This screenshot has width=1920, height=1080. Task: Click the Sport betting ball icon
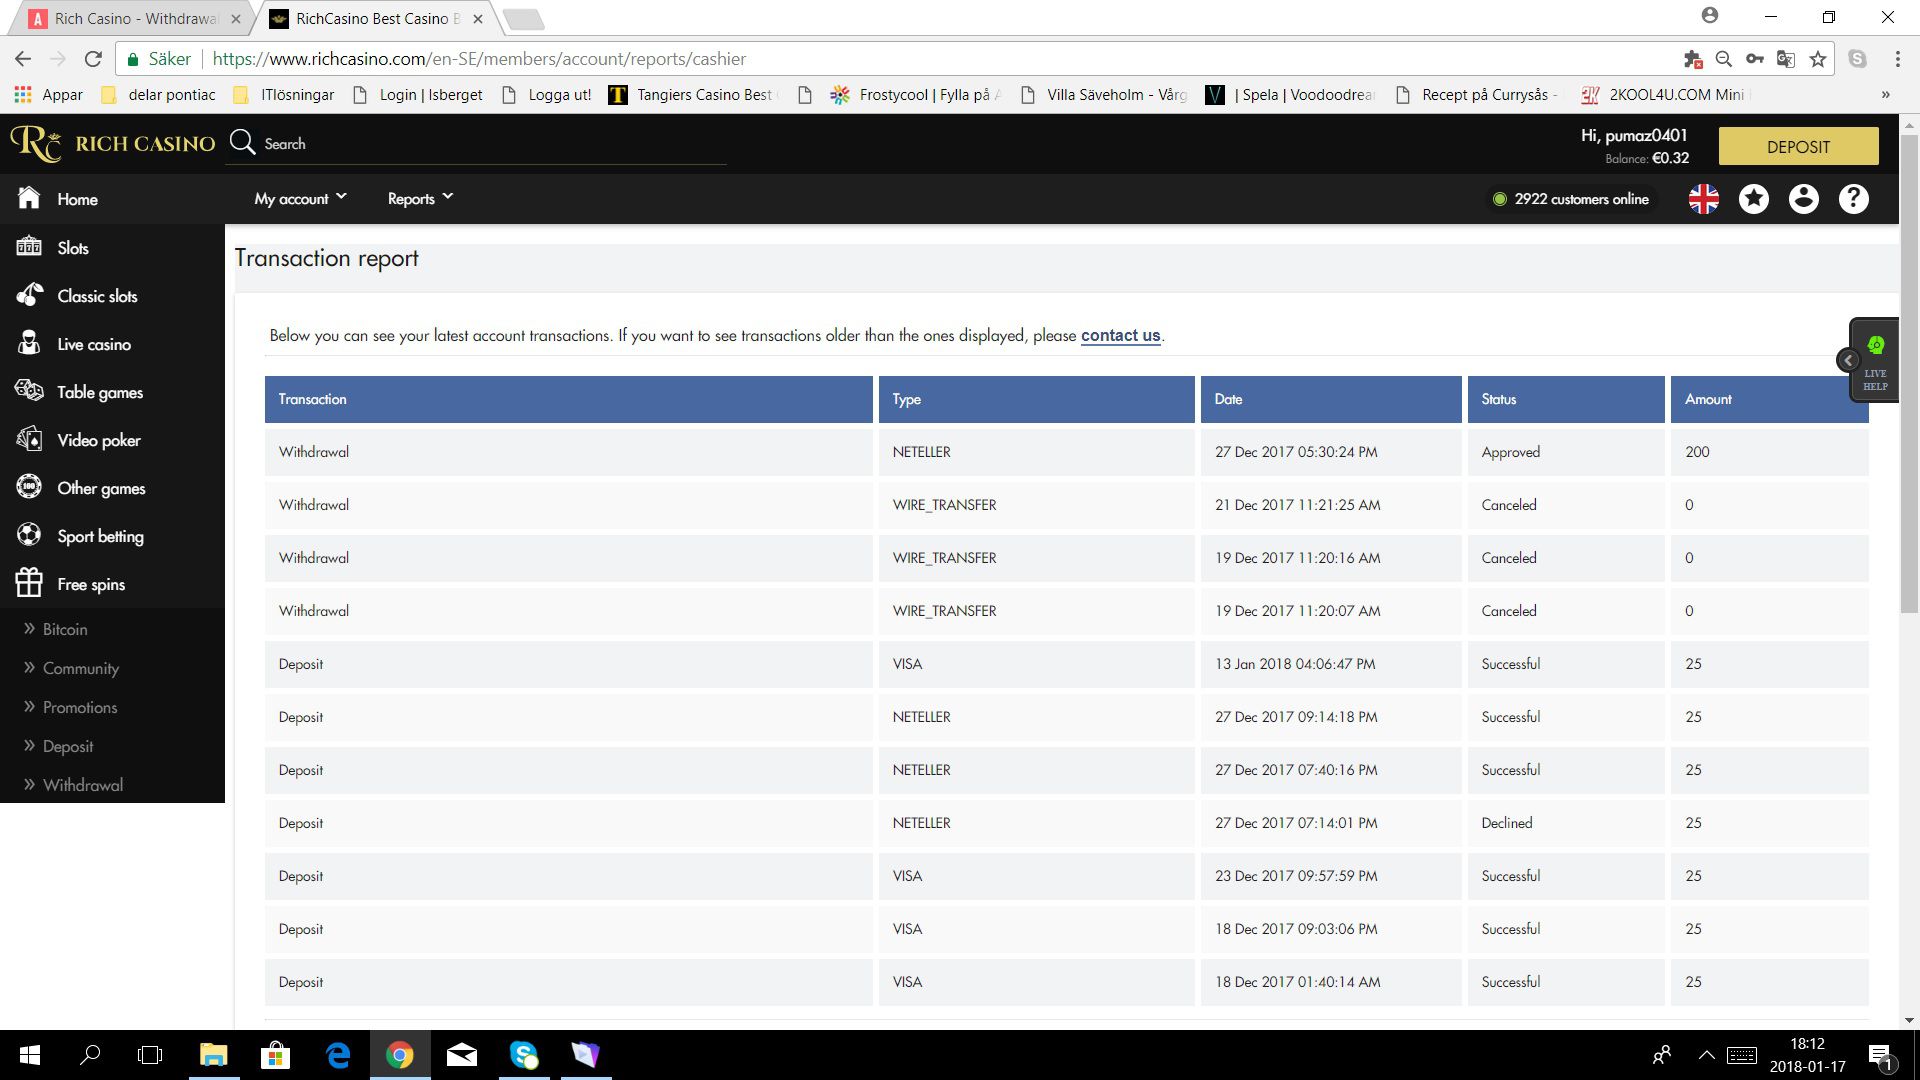click(x=29, y=535)
